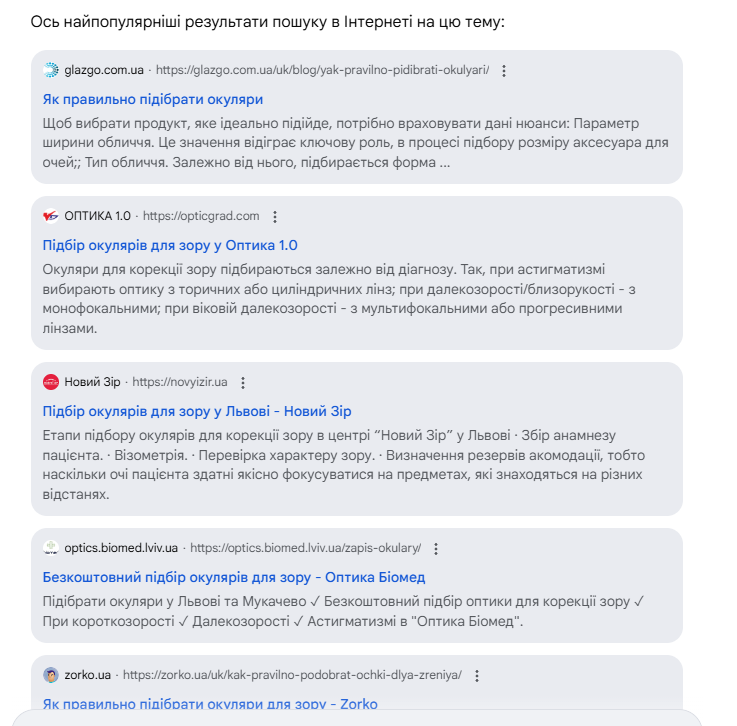Click the optics.biomed.lviv.ua favicon

51,548
